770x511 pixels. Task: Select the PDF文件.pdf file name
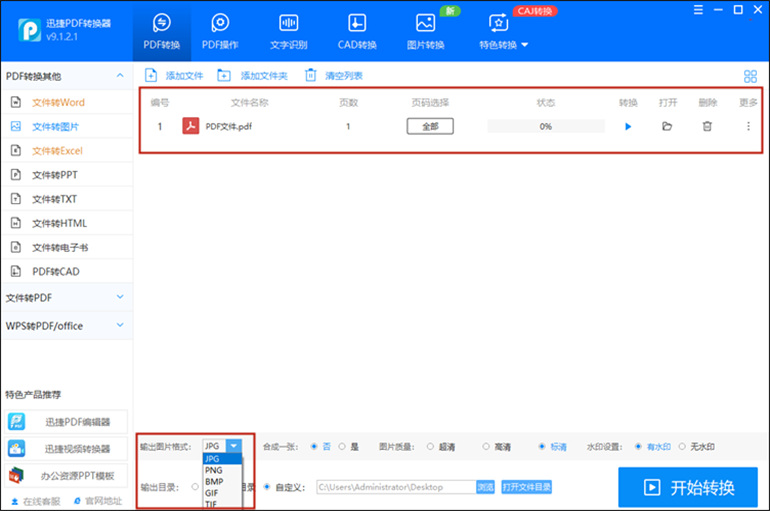(228, 127)
